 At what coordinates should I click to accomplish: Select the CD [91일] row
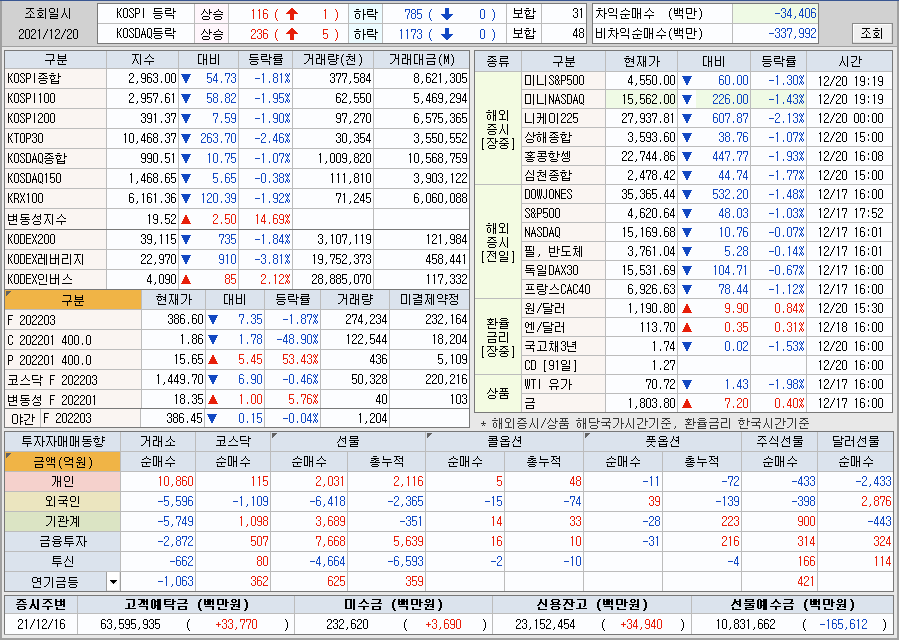point(707,365)
